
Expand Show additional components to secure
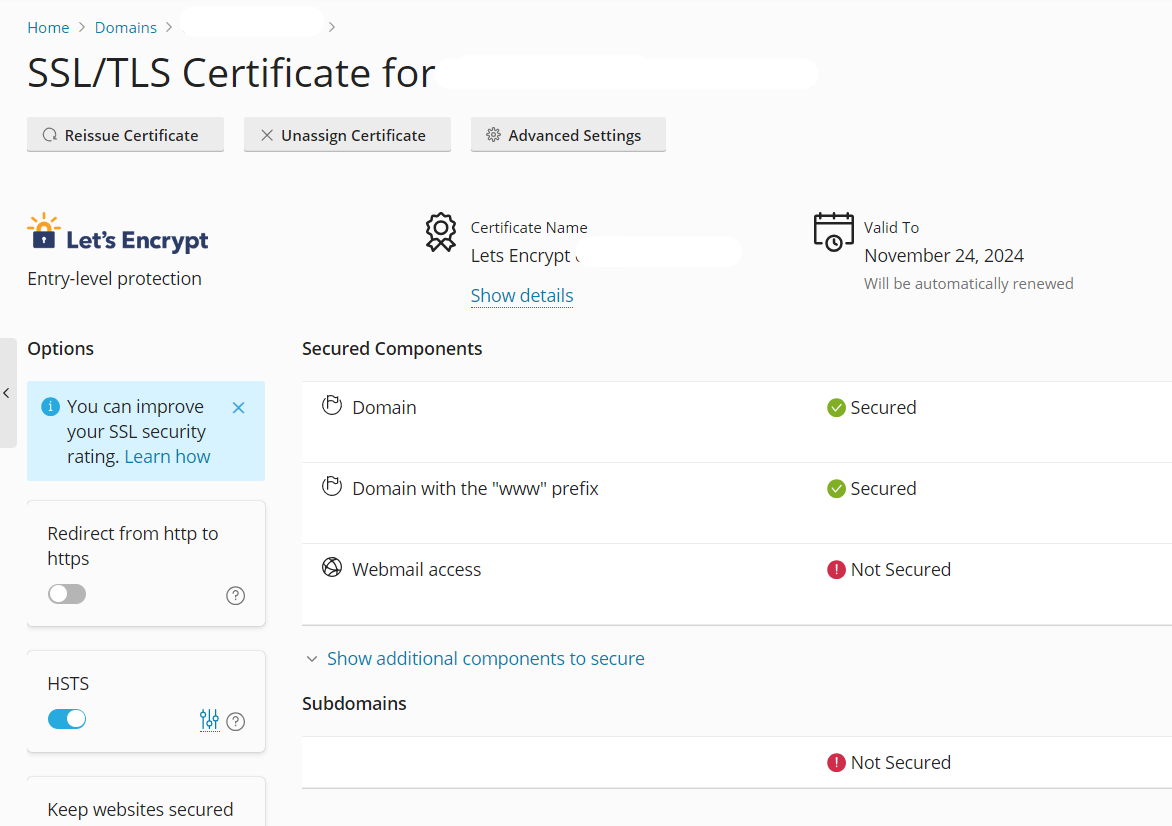485,658
